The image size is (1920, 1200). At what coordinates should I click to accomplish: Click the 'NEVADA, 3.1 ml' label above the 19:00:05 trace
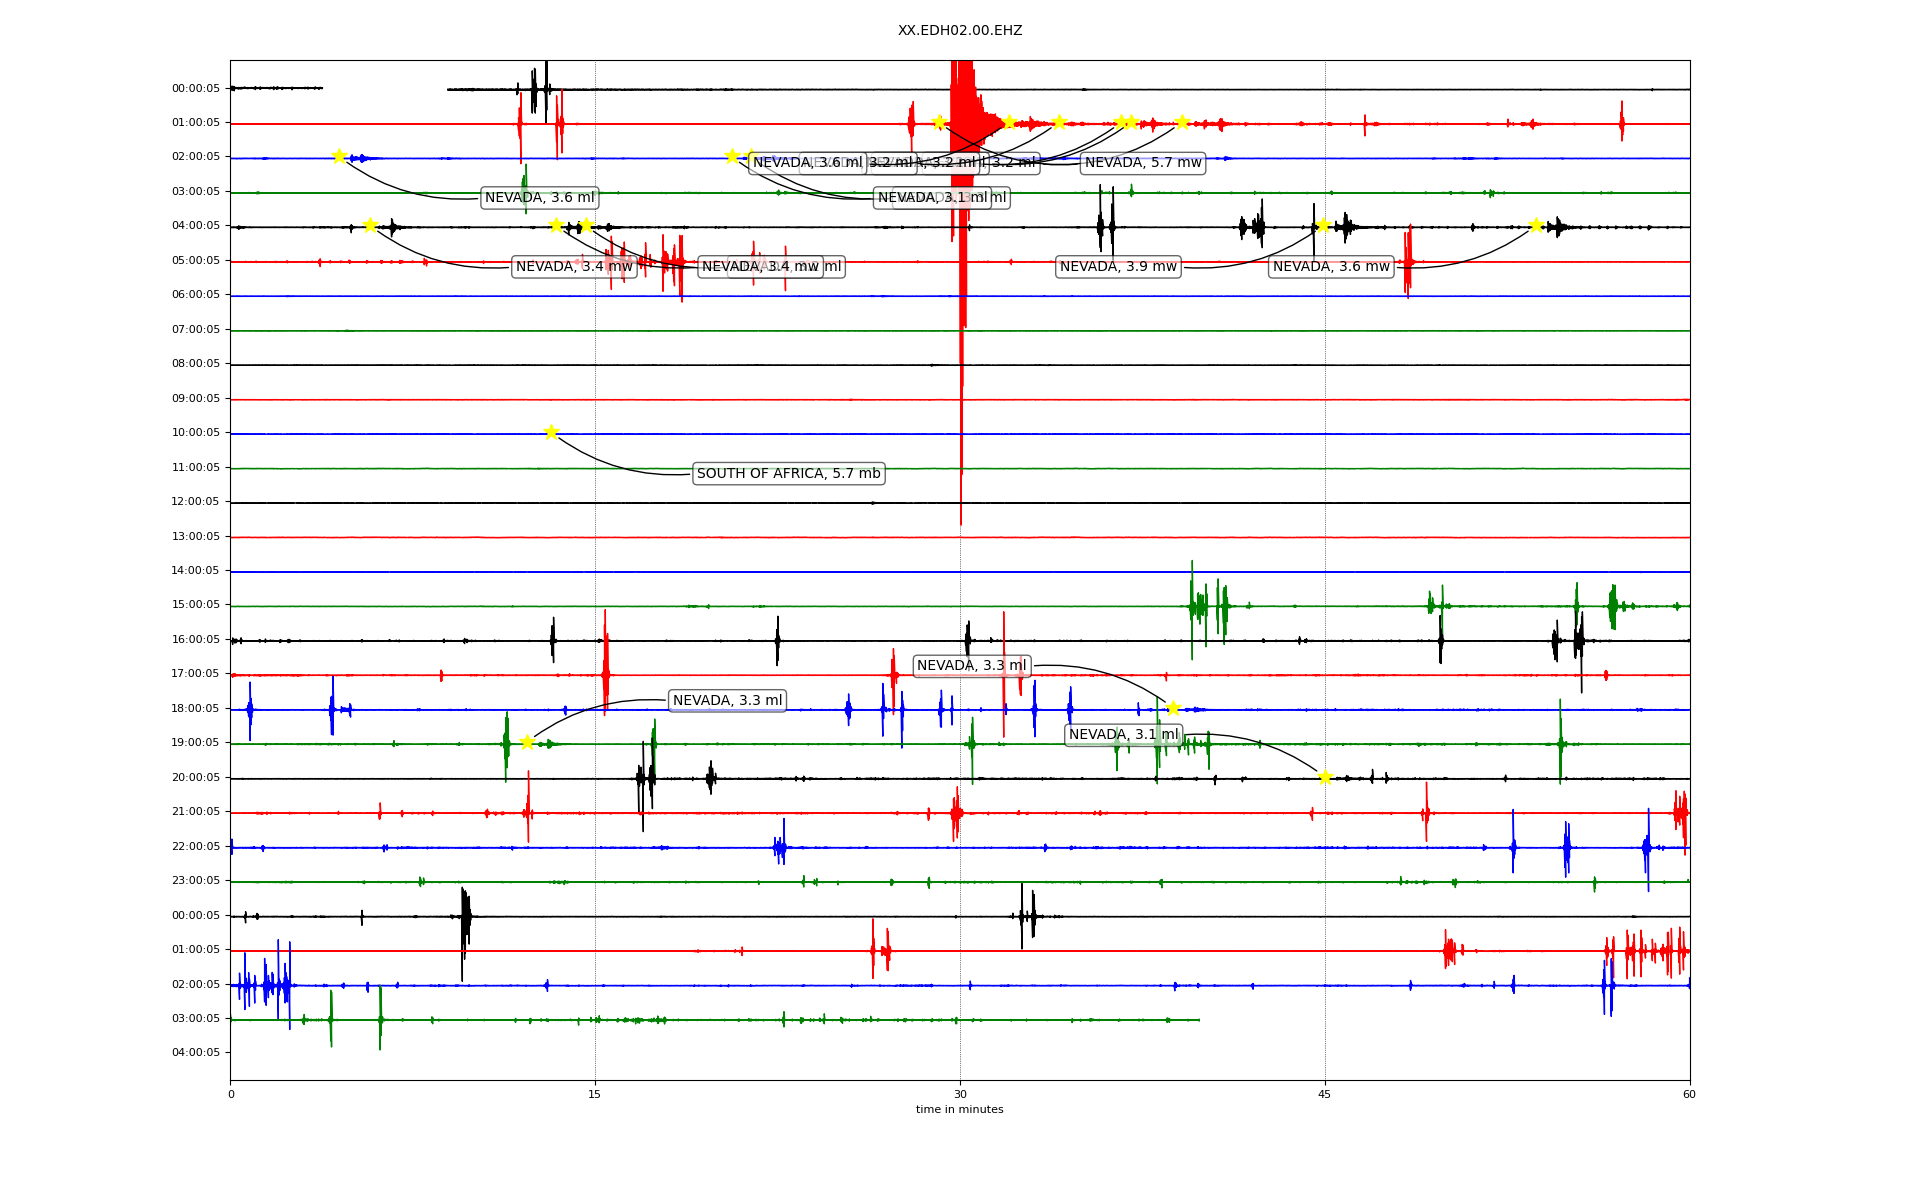tap(1123, 735)
